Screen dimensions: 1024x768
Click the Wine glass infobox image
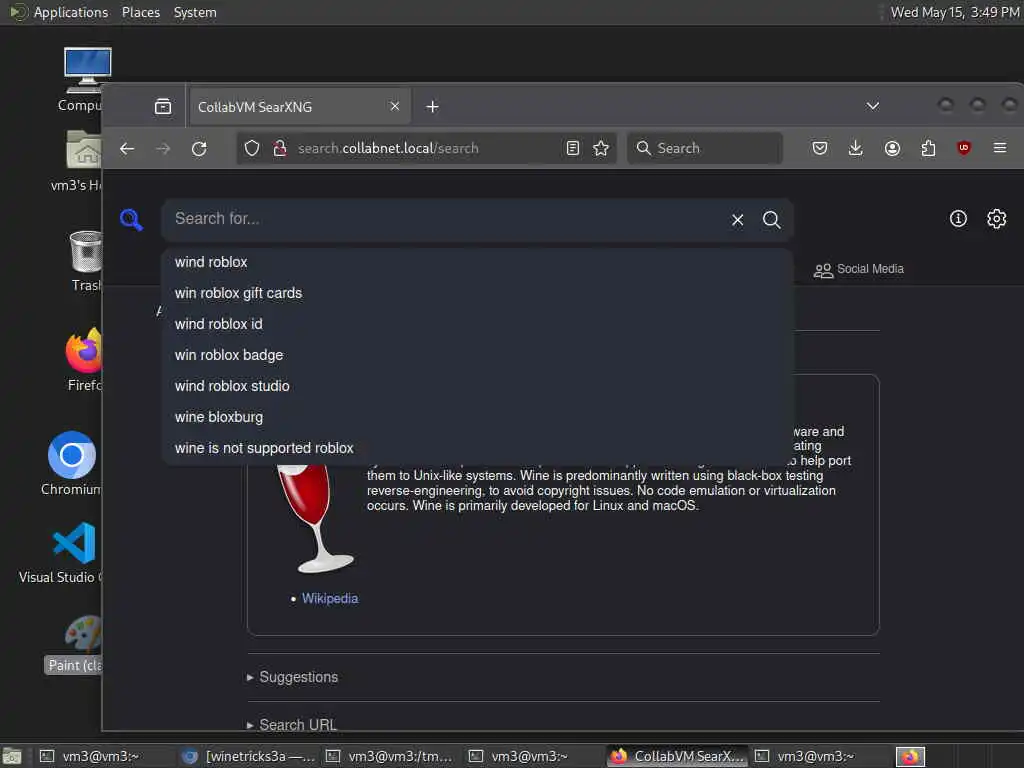tap(315, 519)
